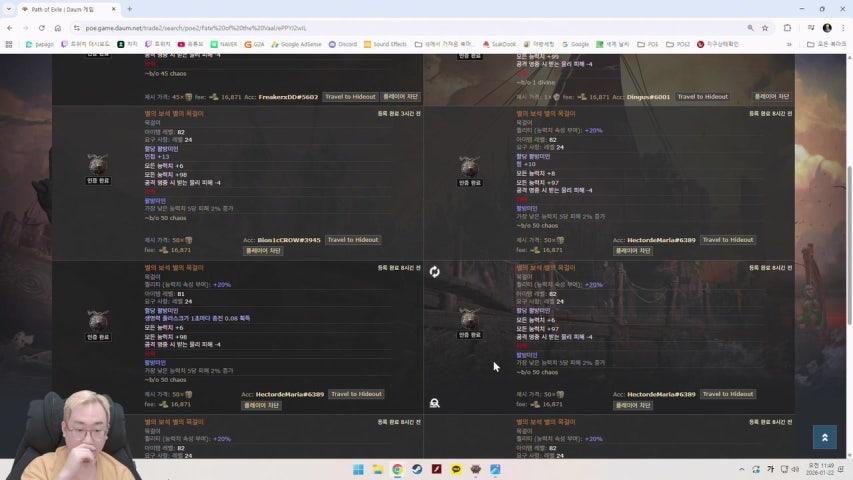Click the address bar URL field

[408, 28]
